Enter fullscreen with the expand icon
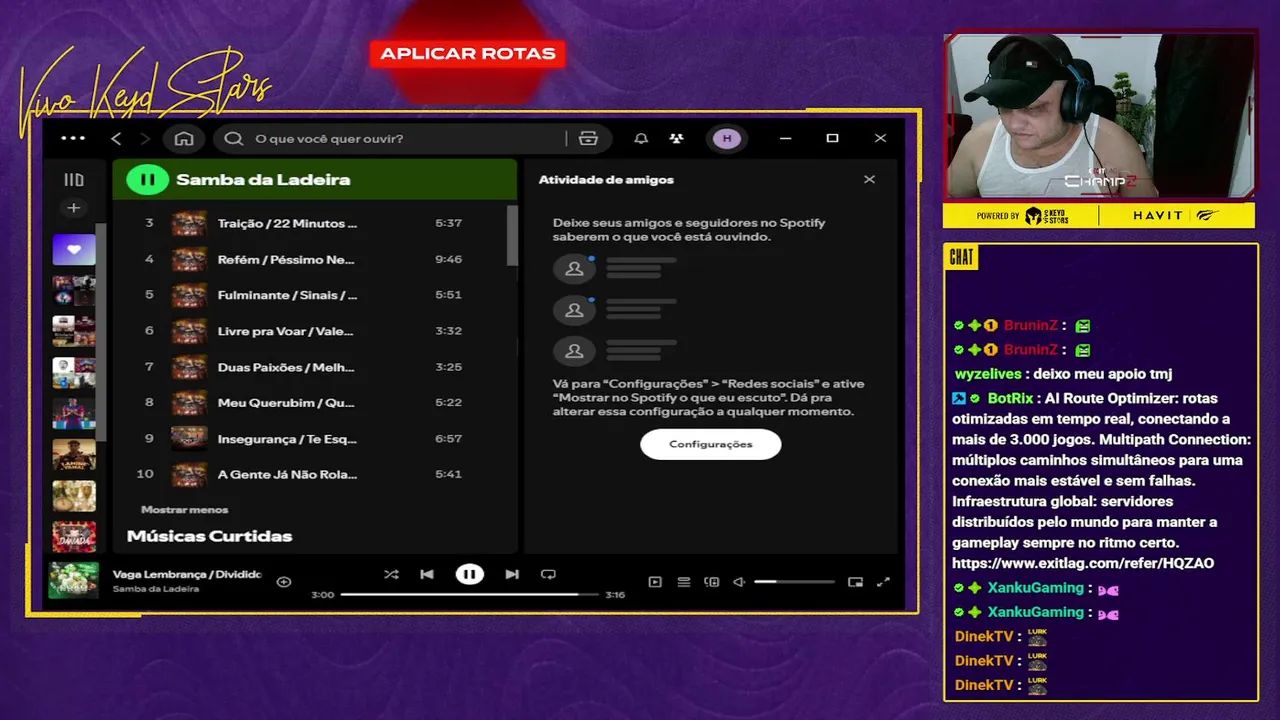This screenshot has width=1280, height=720. pos(883,581)
